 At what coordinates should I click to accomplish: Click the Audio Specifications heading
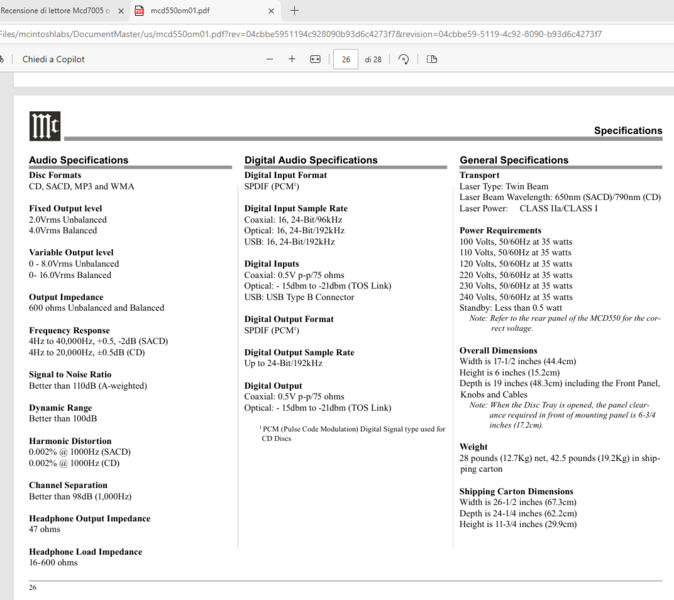78,160
